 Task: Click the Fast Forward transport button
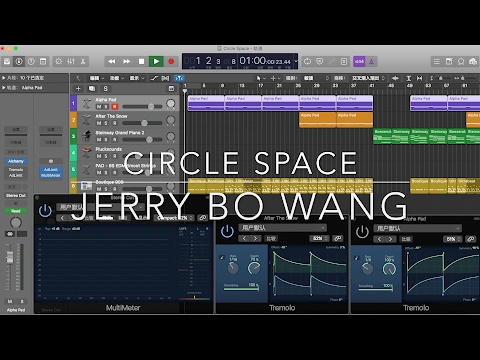tap(127, 61)
